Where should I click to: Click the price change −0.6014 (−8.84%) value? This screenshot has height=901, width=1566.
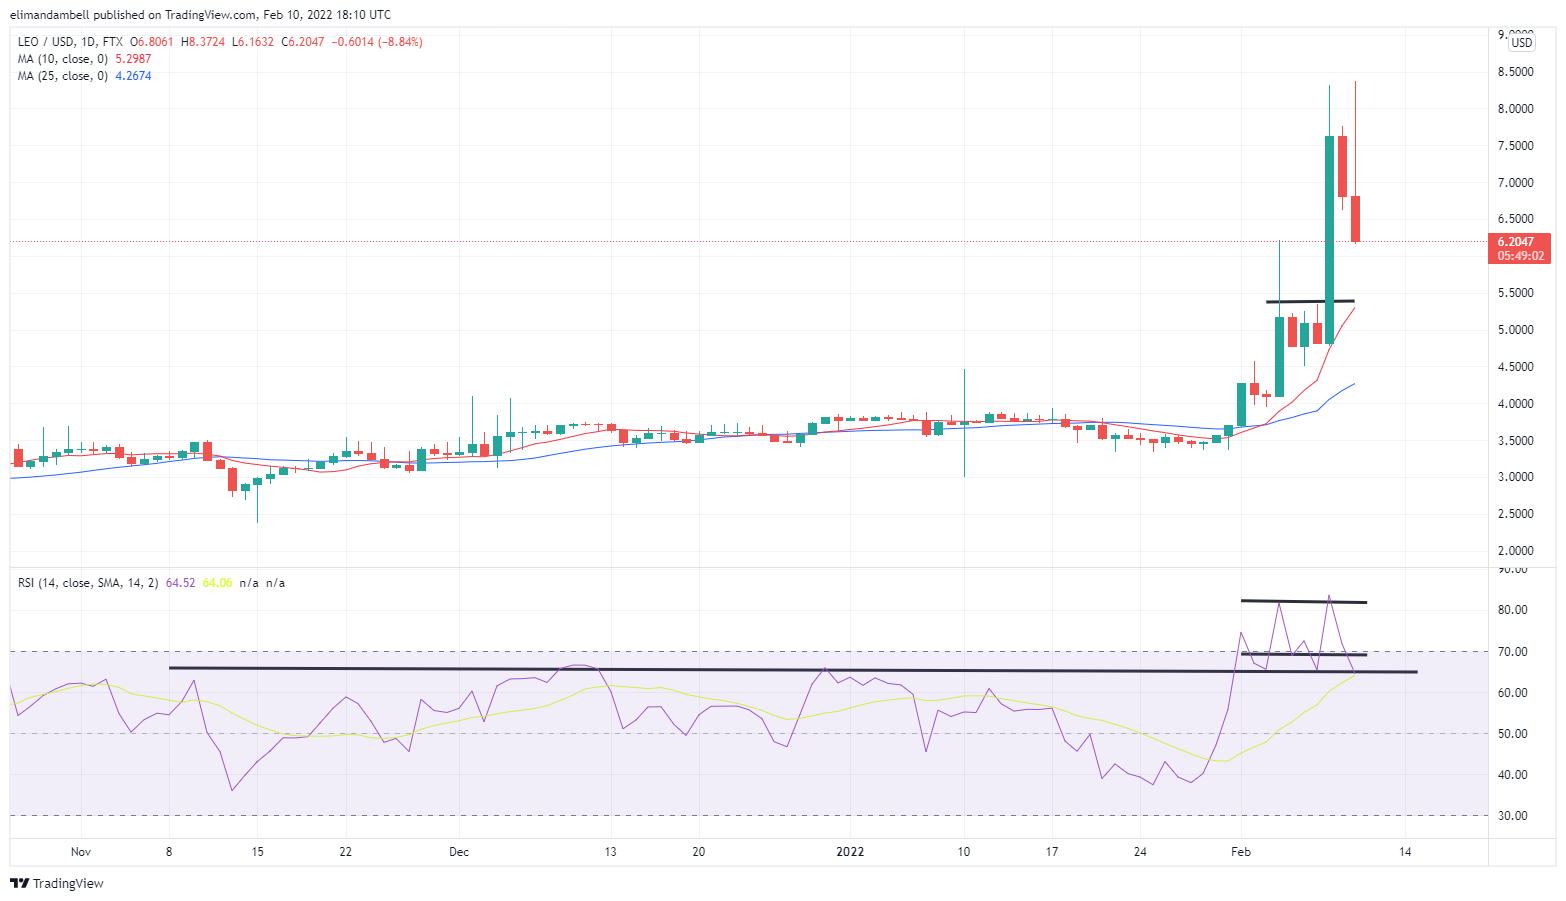tap(376, 42)
